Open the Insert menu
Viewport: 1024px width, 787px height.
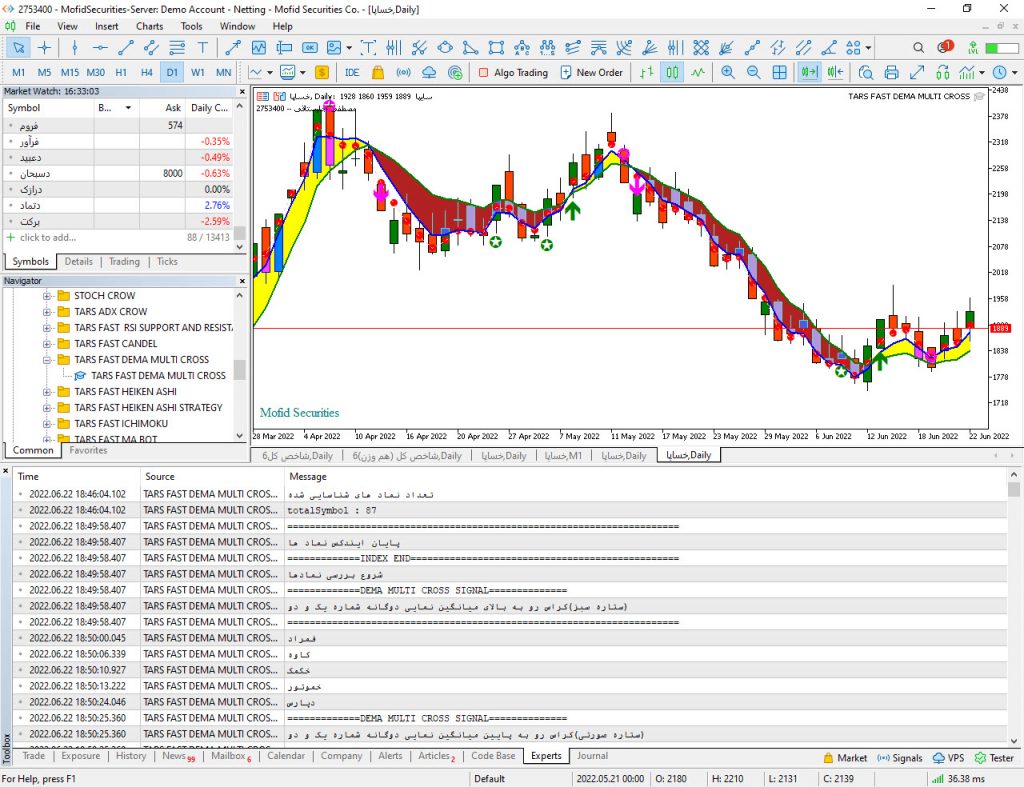pyautogui.click(x=106, y=26)
